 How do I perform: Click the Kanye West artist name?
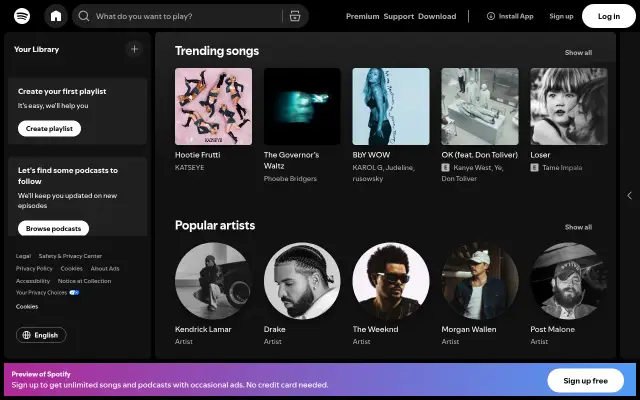pyautogui.click(x=473, y=168)
